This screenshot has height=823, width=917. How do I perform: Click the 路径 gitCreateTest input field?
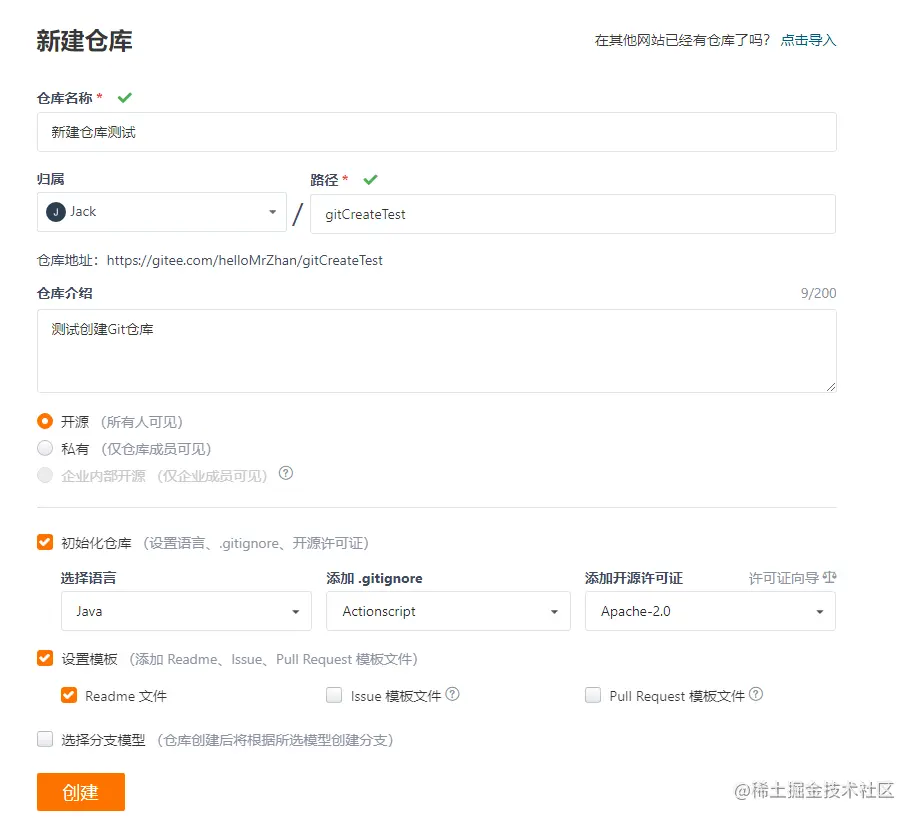coord(573,214)
